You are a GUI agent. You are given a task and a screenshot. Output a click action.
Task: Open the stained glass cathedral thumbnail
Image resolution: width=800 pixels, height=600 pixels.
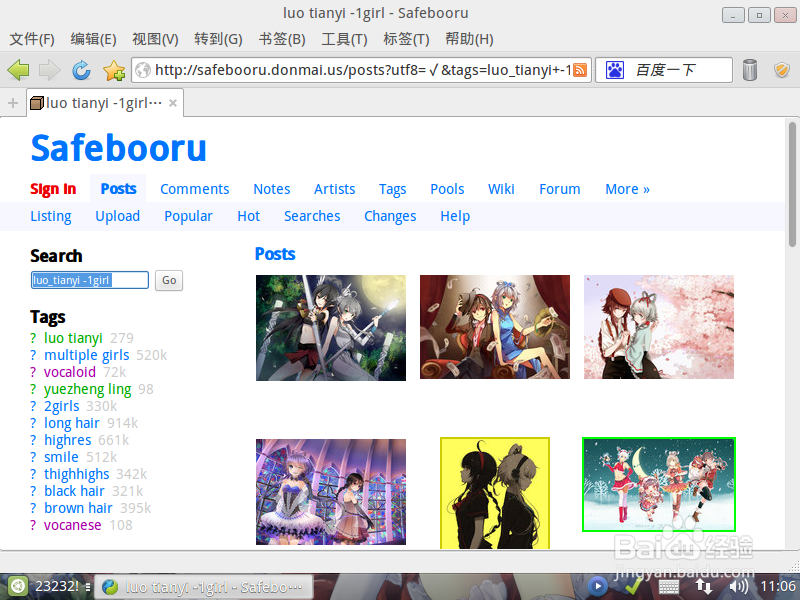tap(331, 492)
